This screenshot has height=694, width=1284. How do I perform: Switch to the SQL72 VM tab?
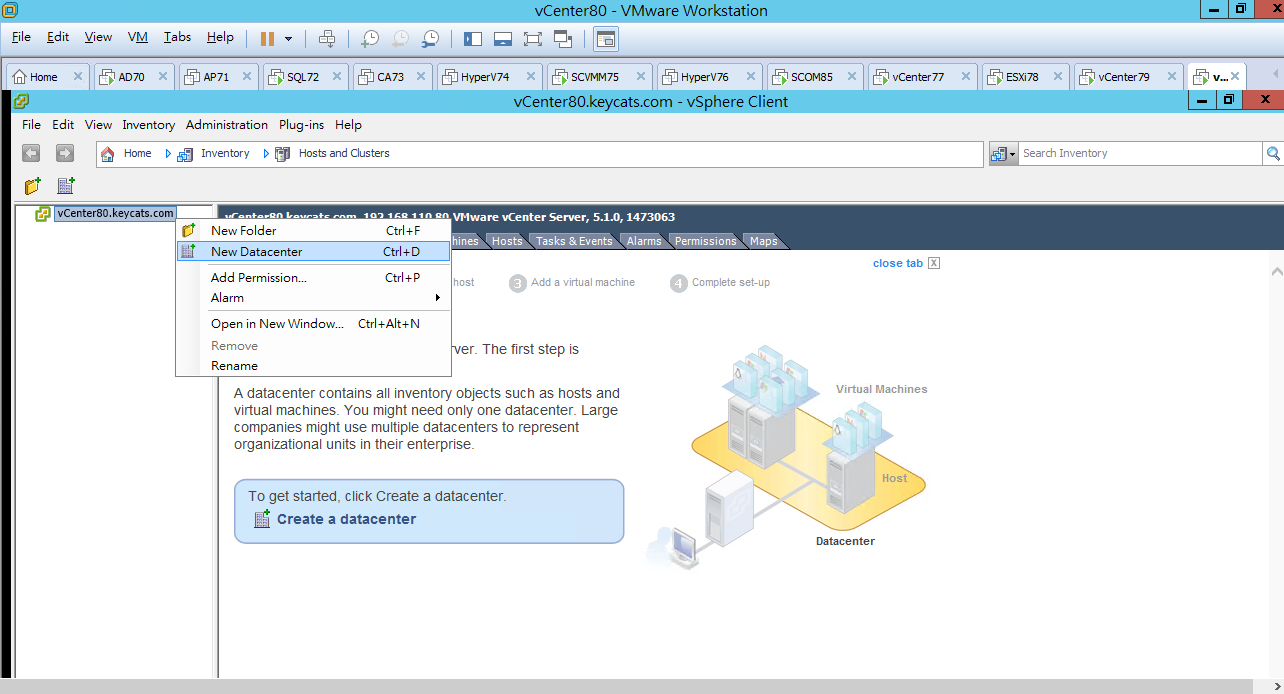303,77
